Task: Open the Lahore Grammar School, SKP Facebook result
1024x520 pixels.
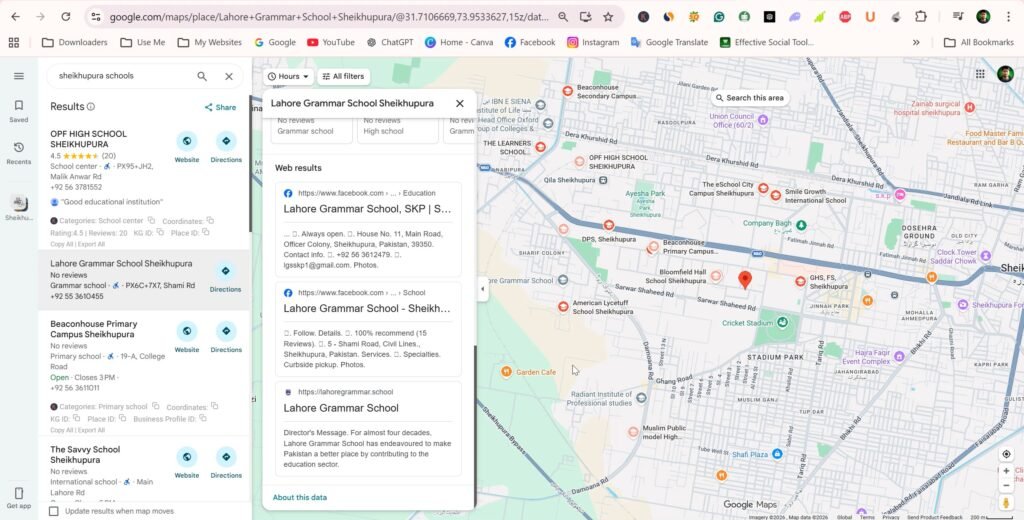Action: (x=367, y=209)
